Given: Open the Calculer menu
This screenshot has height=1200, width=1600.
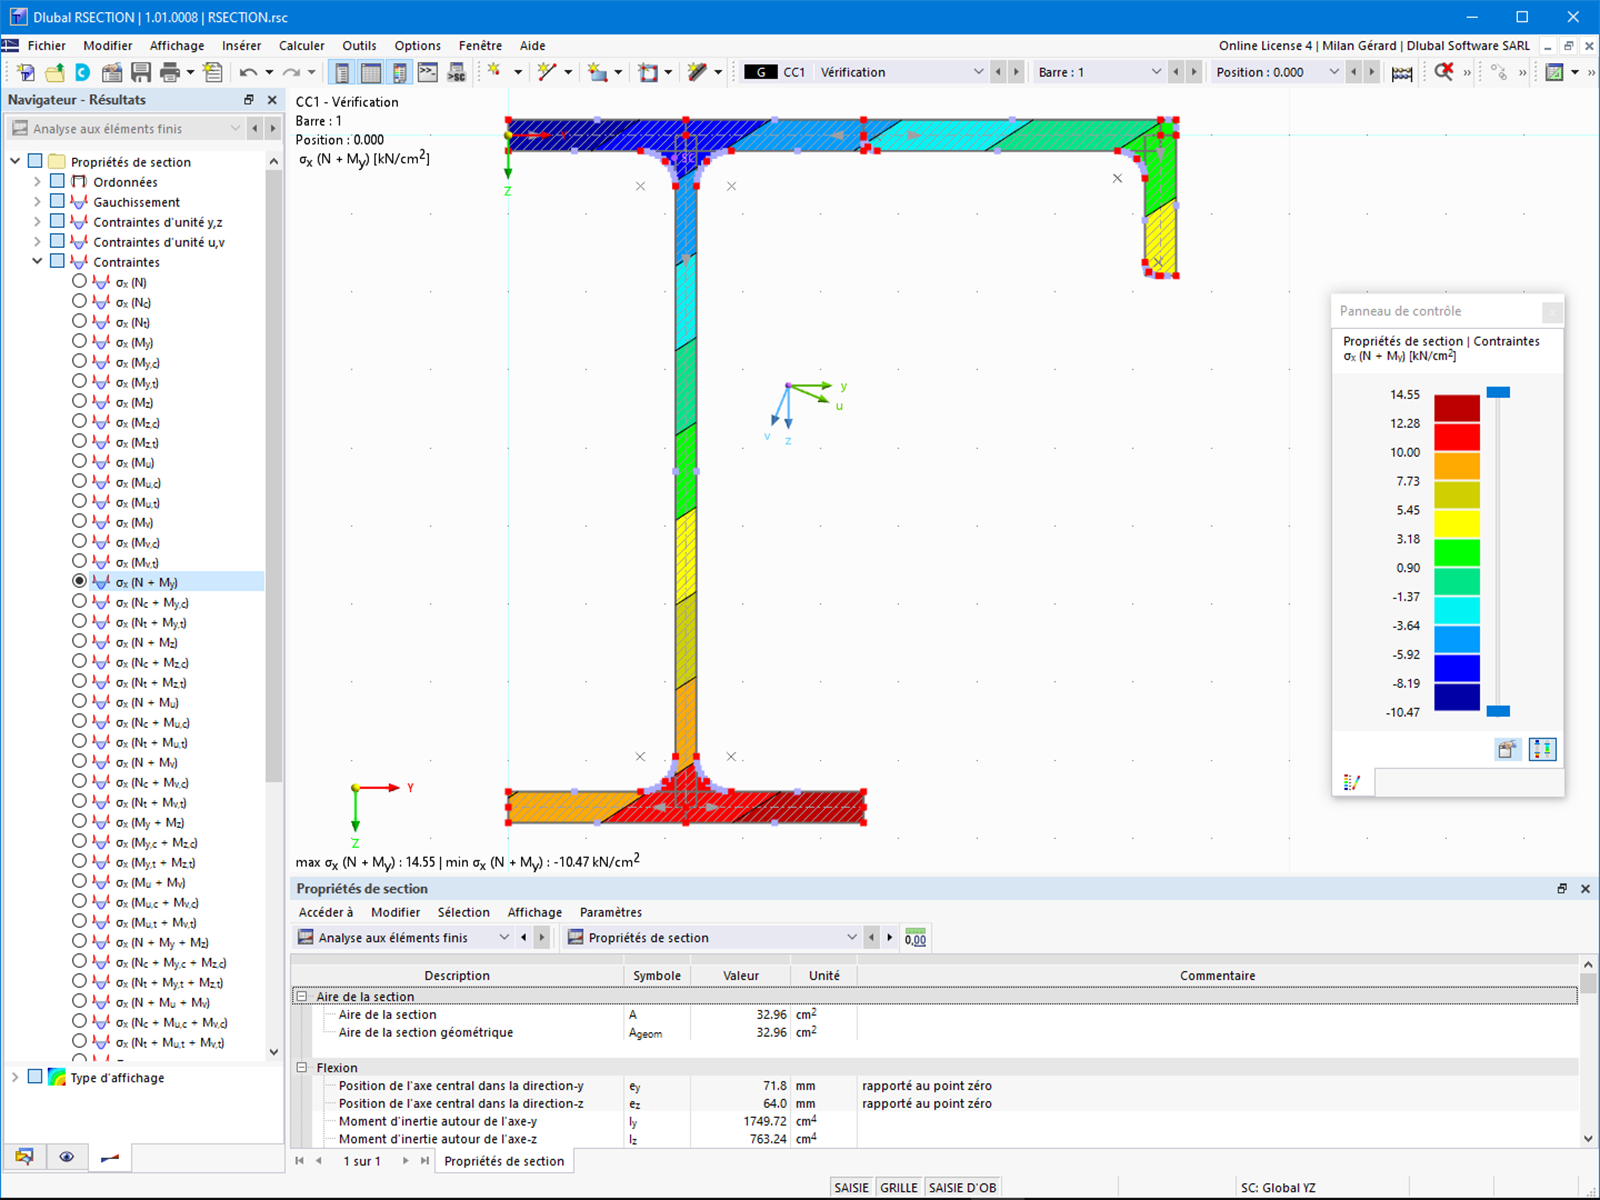Looking at the screenshot, I should pos(301,45).
